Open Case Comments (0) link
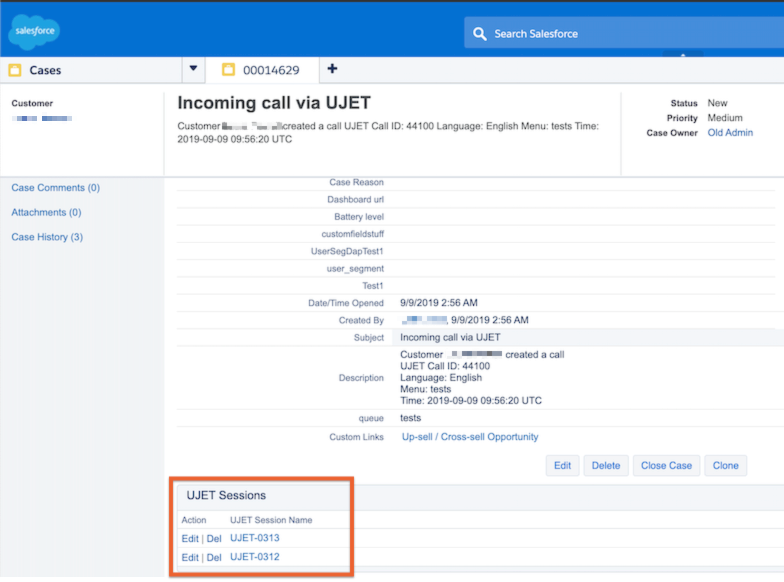 pos(55,188)
